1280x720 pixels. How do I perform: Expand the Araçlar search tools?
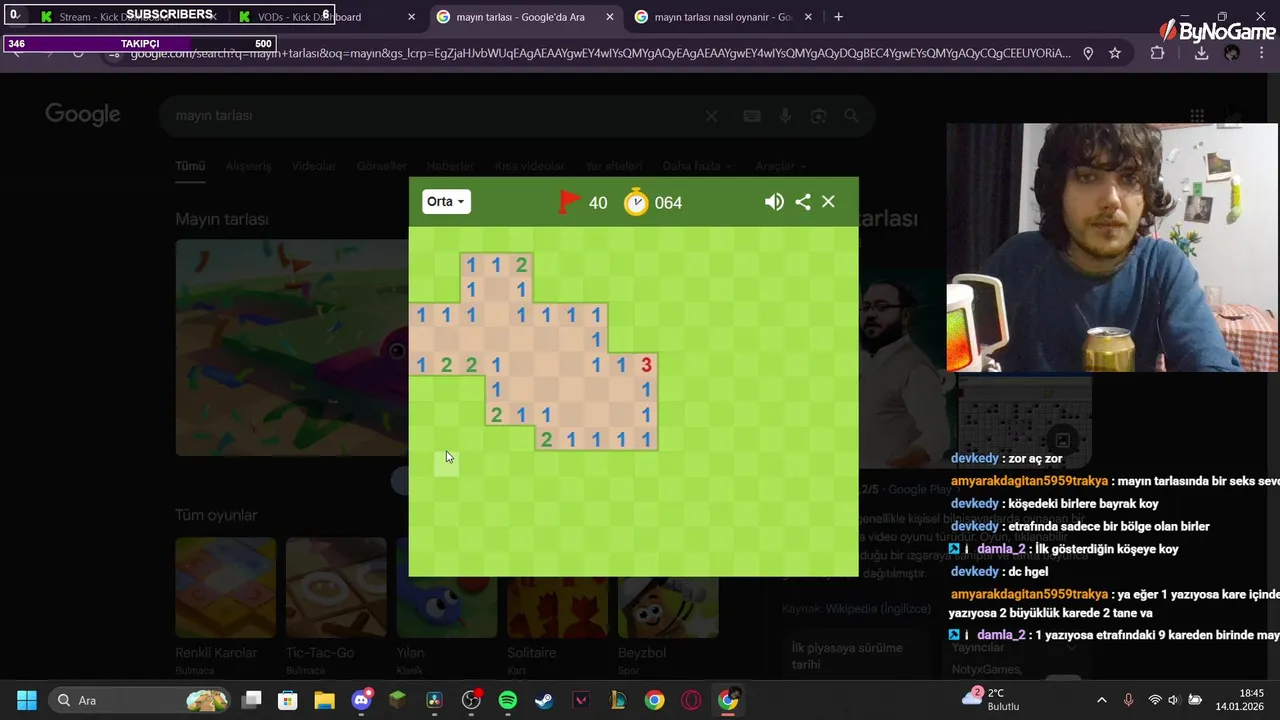click(780, 166)
